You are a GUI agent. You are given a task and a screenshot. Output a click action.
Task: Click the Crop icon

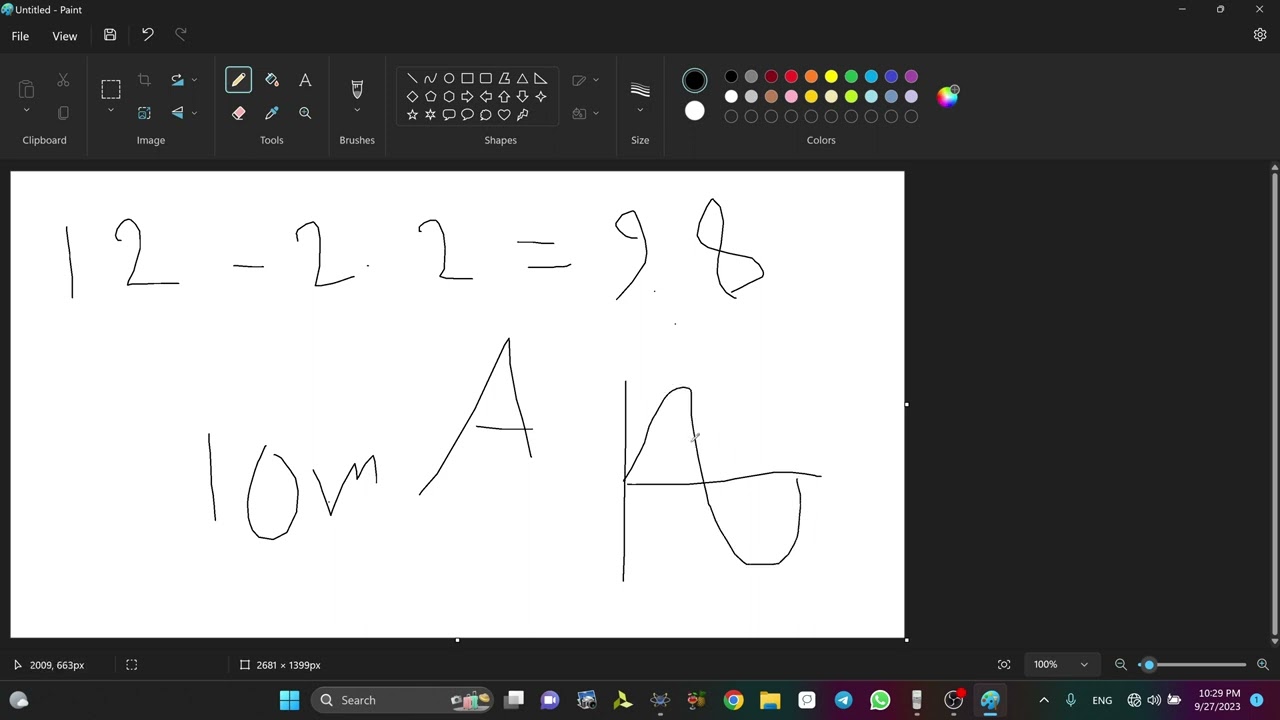click(x=144, y=80)
